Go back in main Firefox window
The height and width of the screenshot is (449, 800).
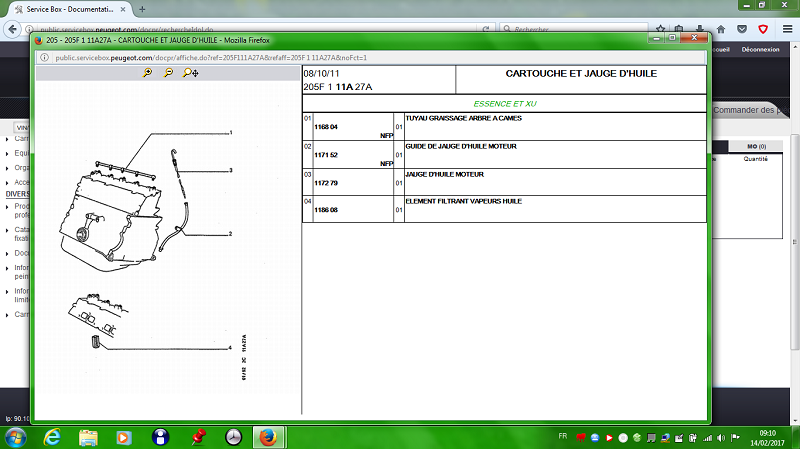(x=13, y=29)
